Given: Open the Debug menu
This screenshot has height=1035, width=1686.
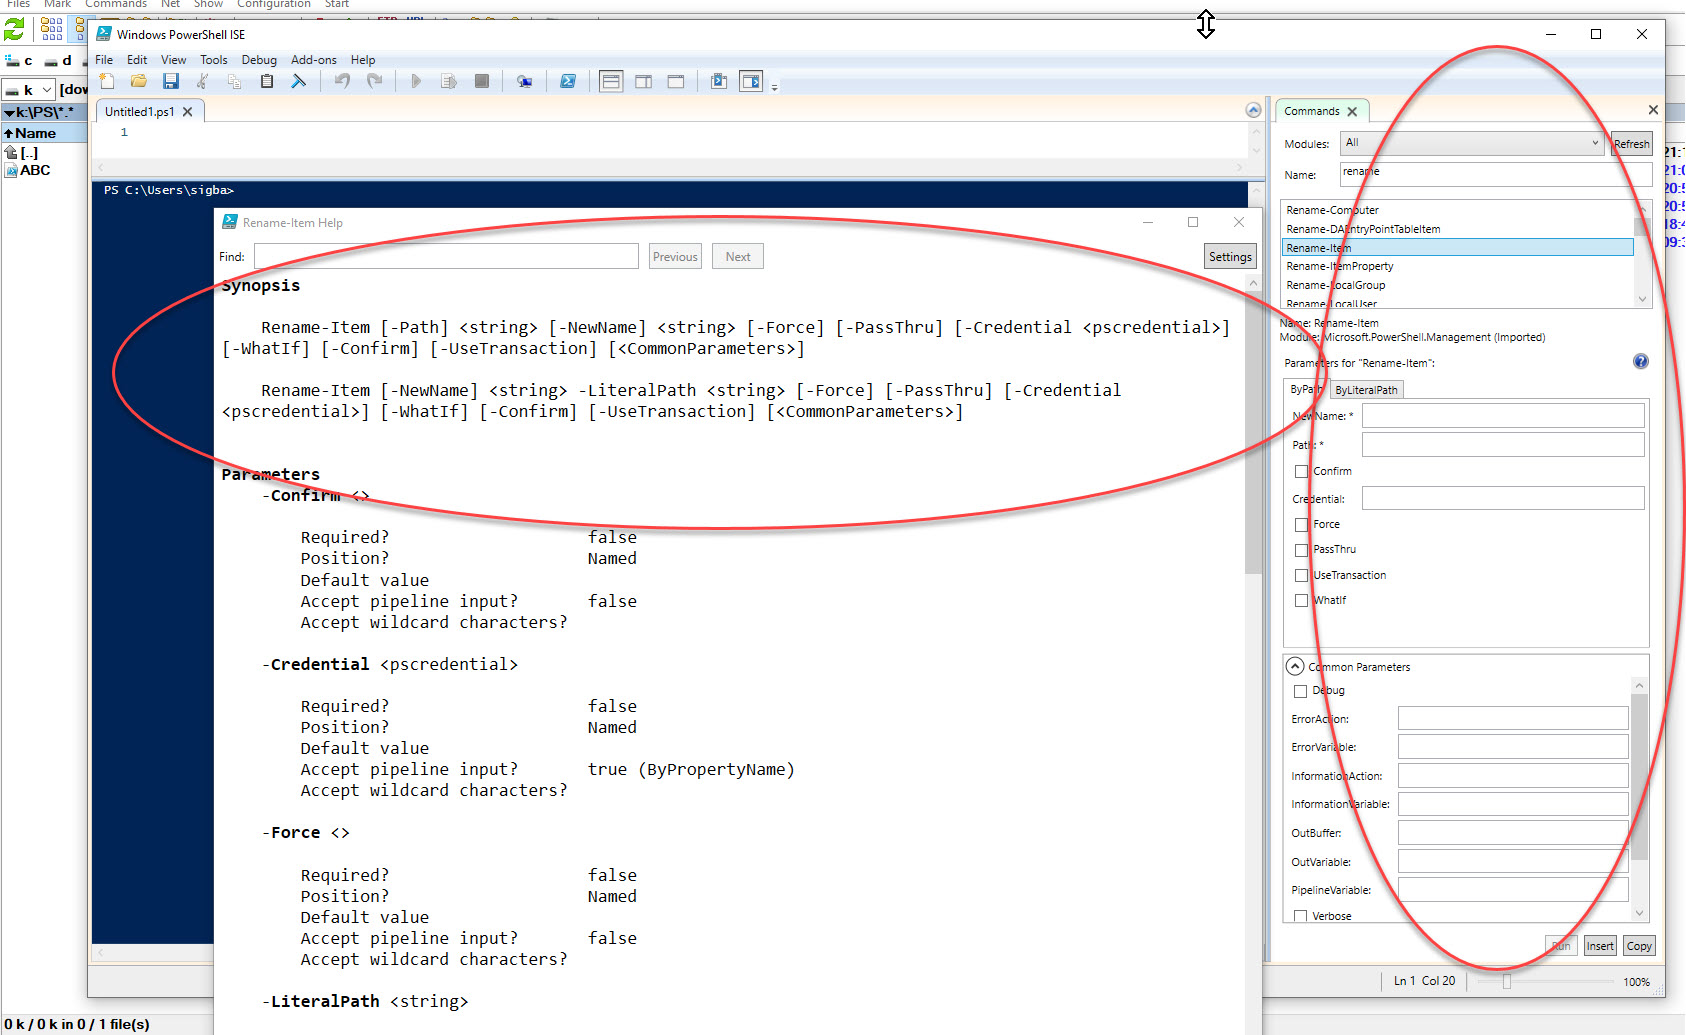Looking at the screenshot, I should coord(259,60).
